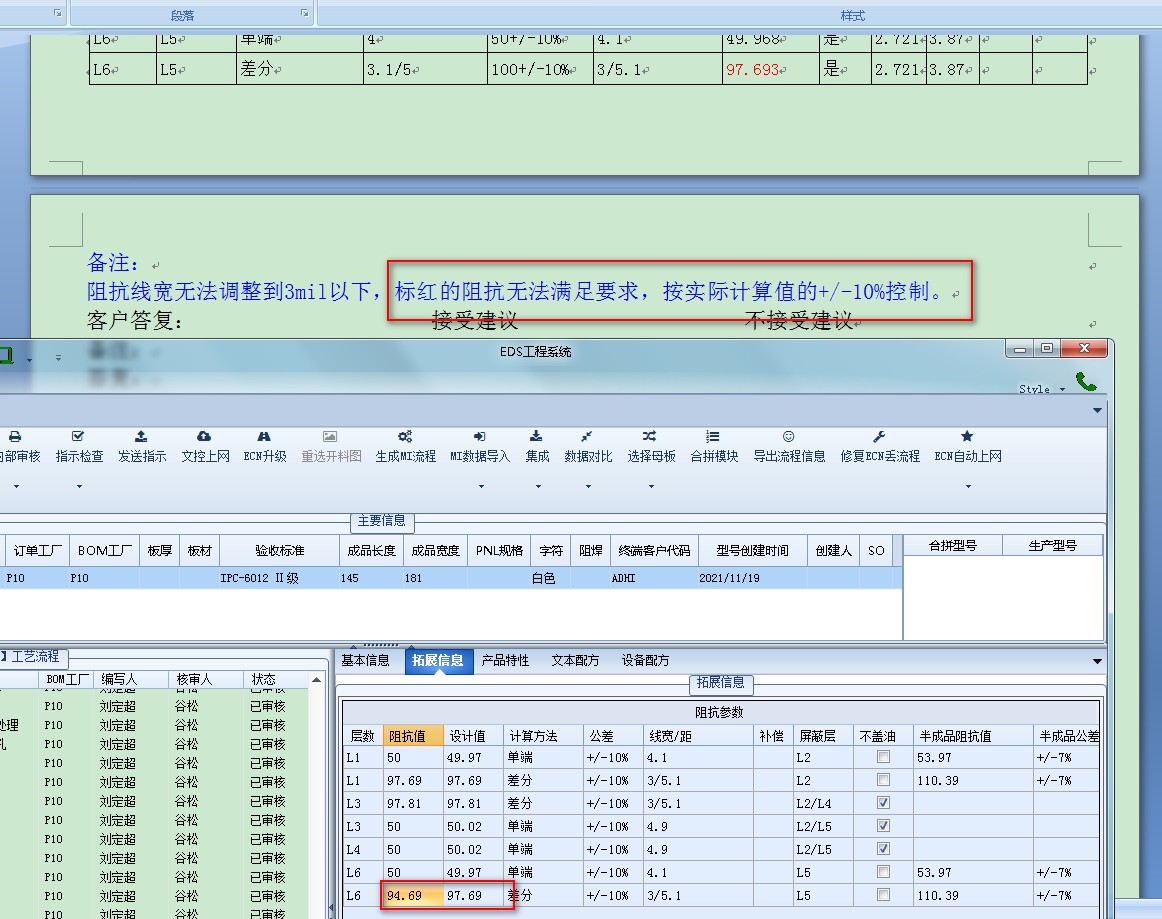This screenshot has width=1162, height=919.
Task: Click the 验收标准 column header
Action: coord(280,551)
